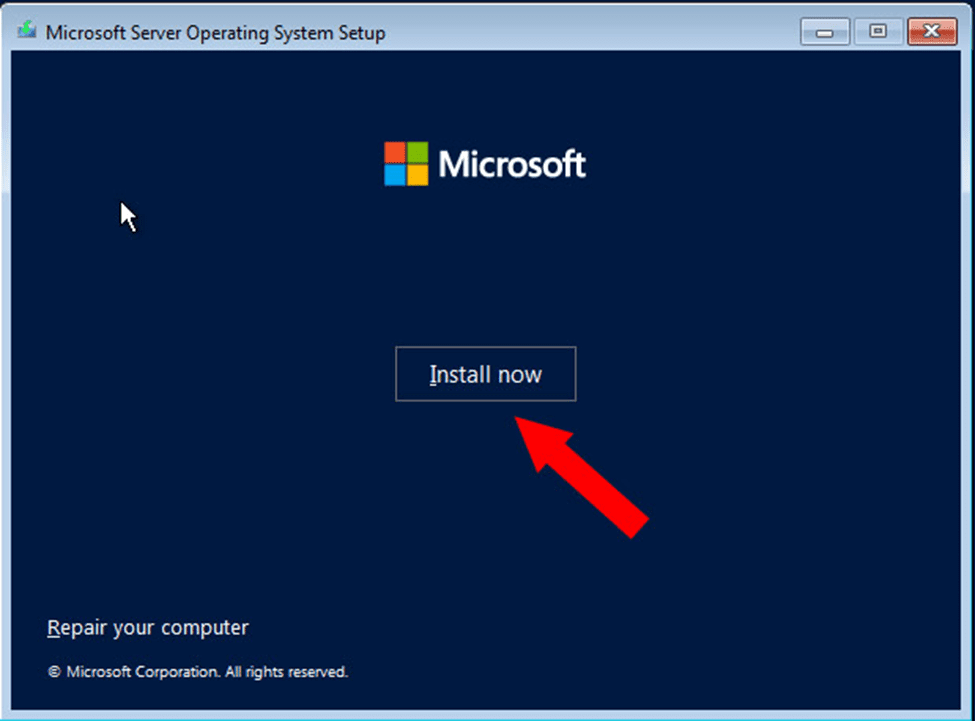Viewport: 975px width, 721px height.
Task: Open the Repair your computer link
Action: click(x=148, y=628)
